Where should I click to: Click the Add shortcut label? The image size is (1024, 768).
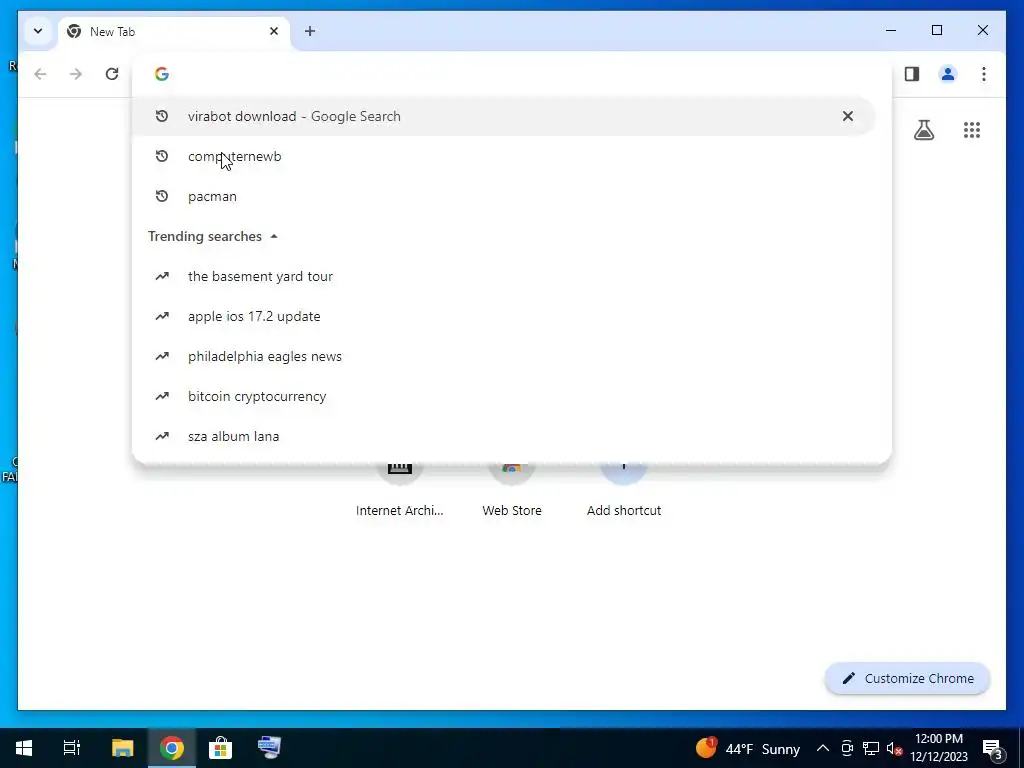tap(624, 511)
